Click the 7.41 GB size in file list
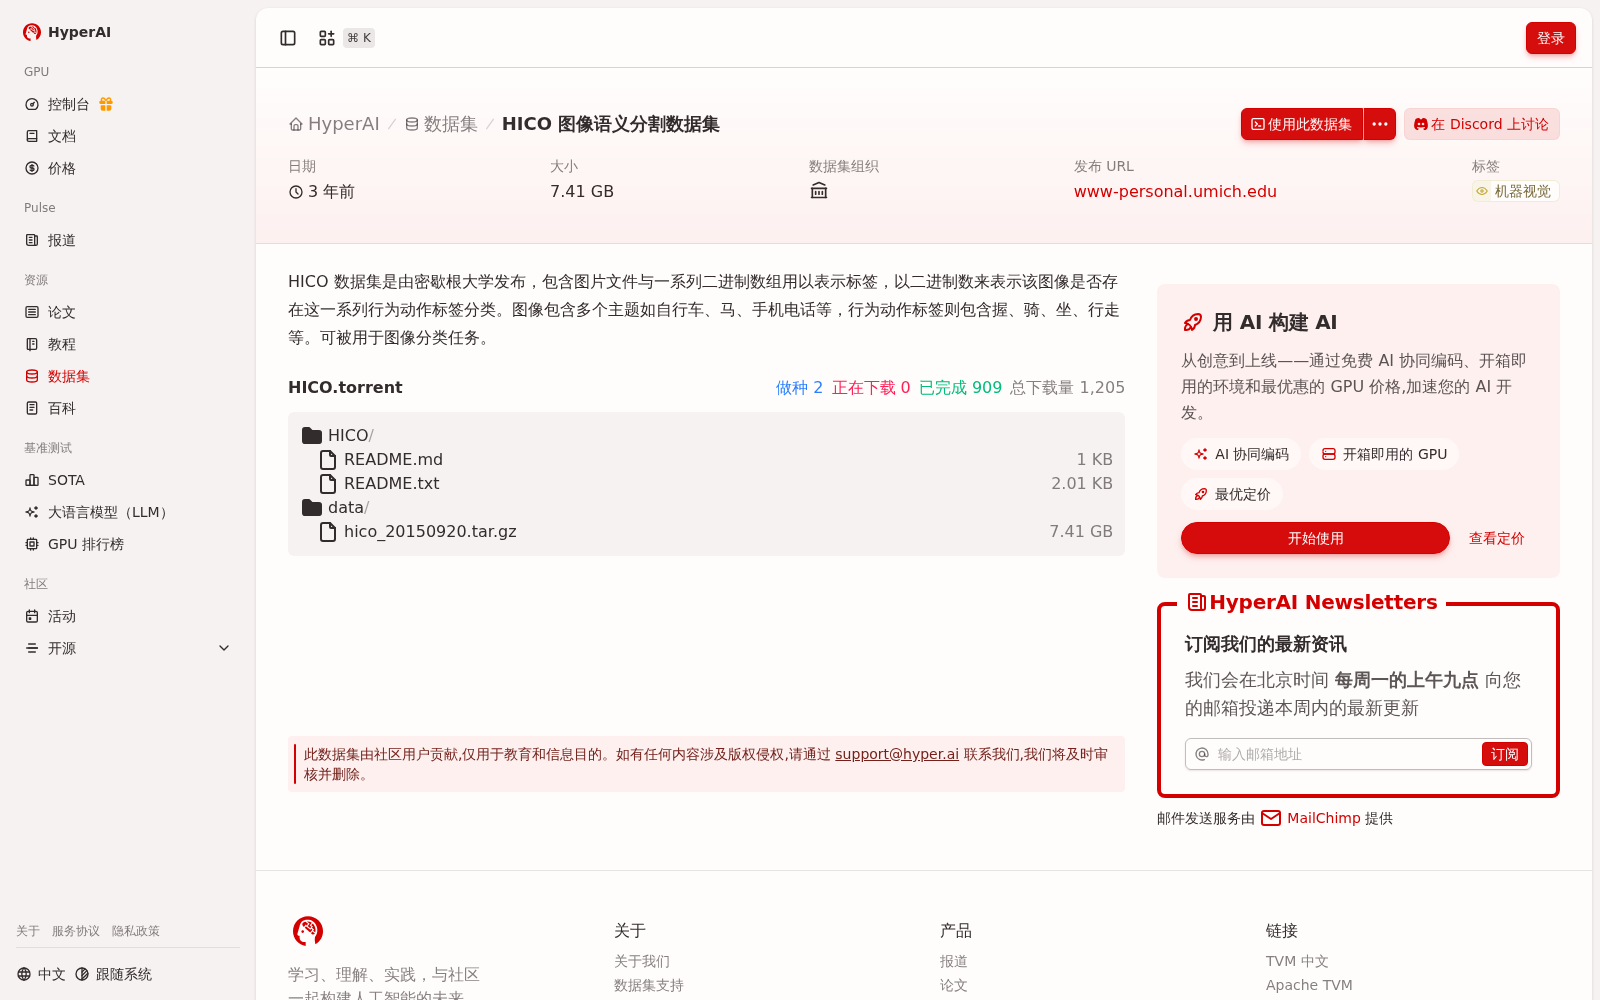This screenshot has width=1600, height=1000. tap(1081, 531)
